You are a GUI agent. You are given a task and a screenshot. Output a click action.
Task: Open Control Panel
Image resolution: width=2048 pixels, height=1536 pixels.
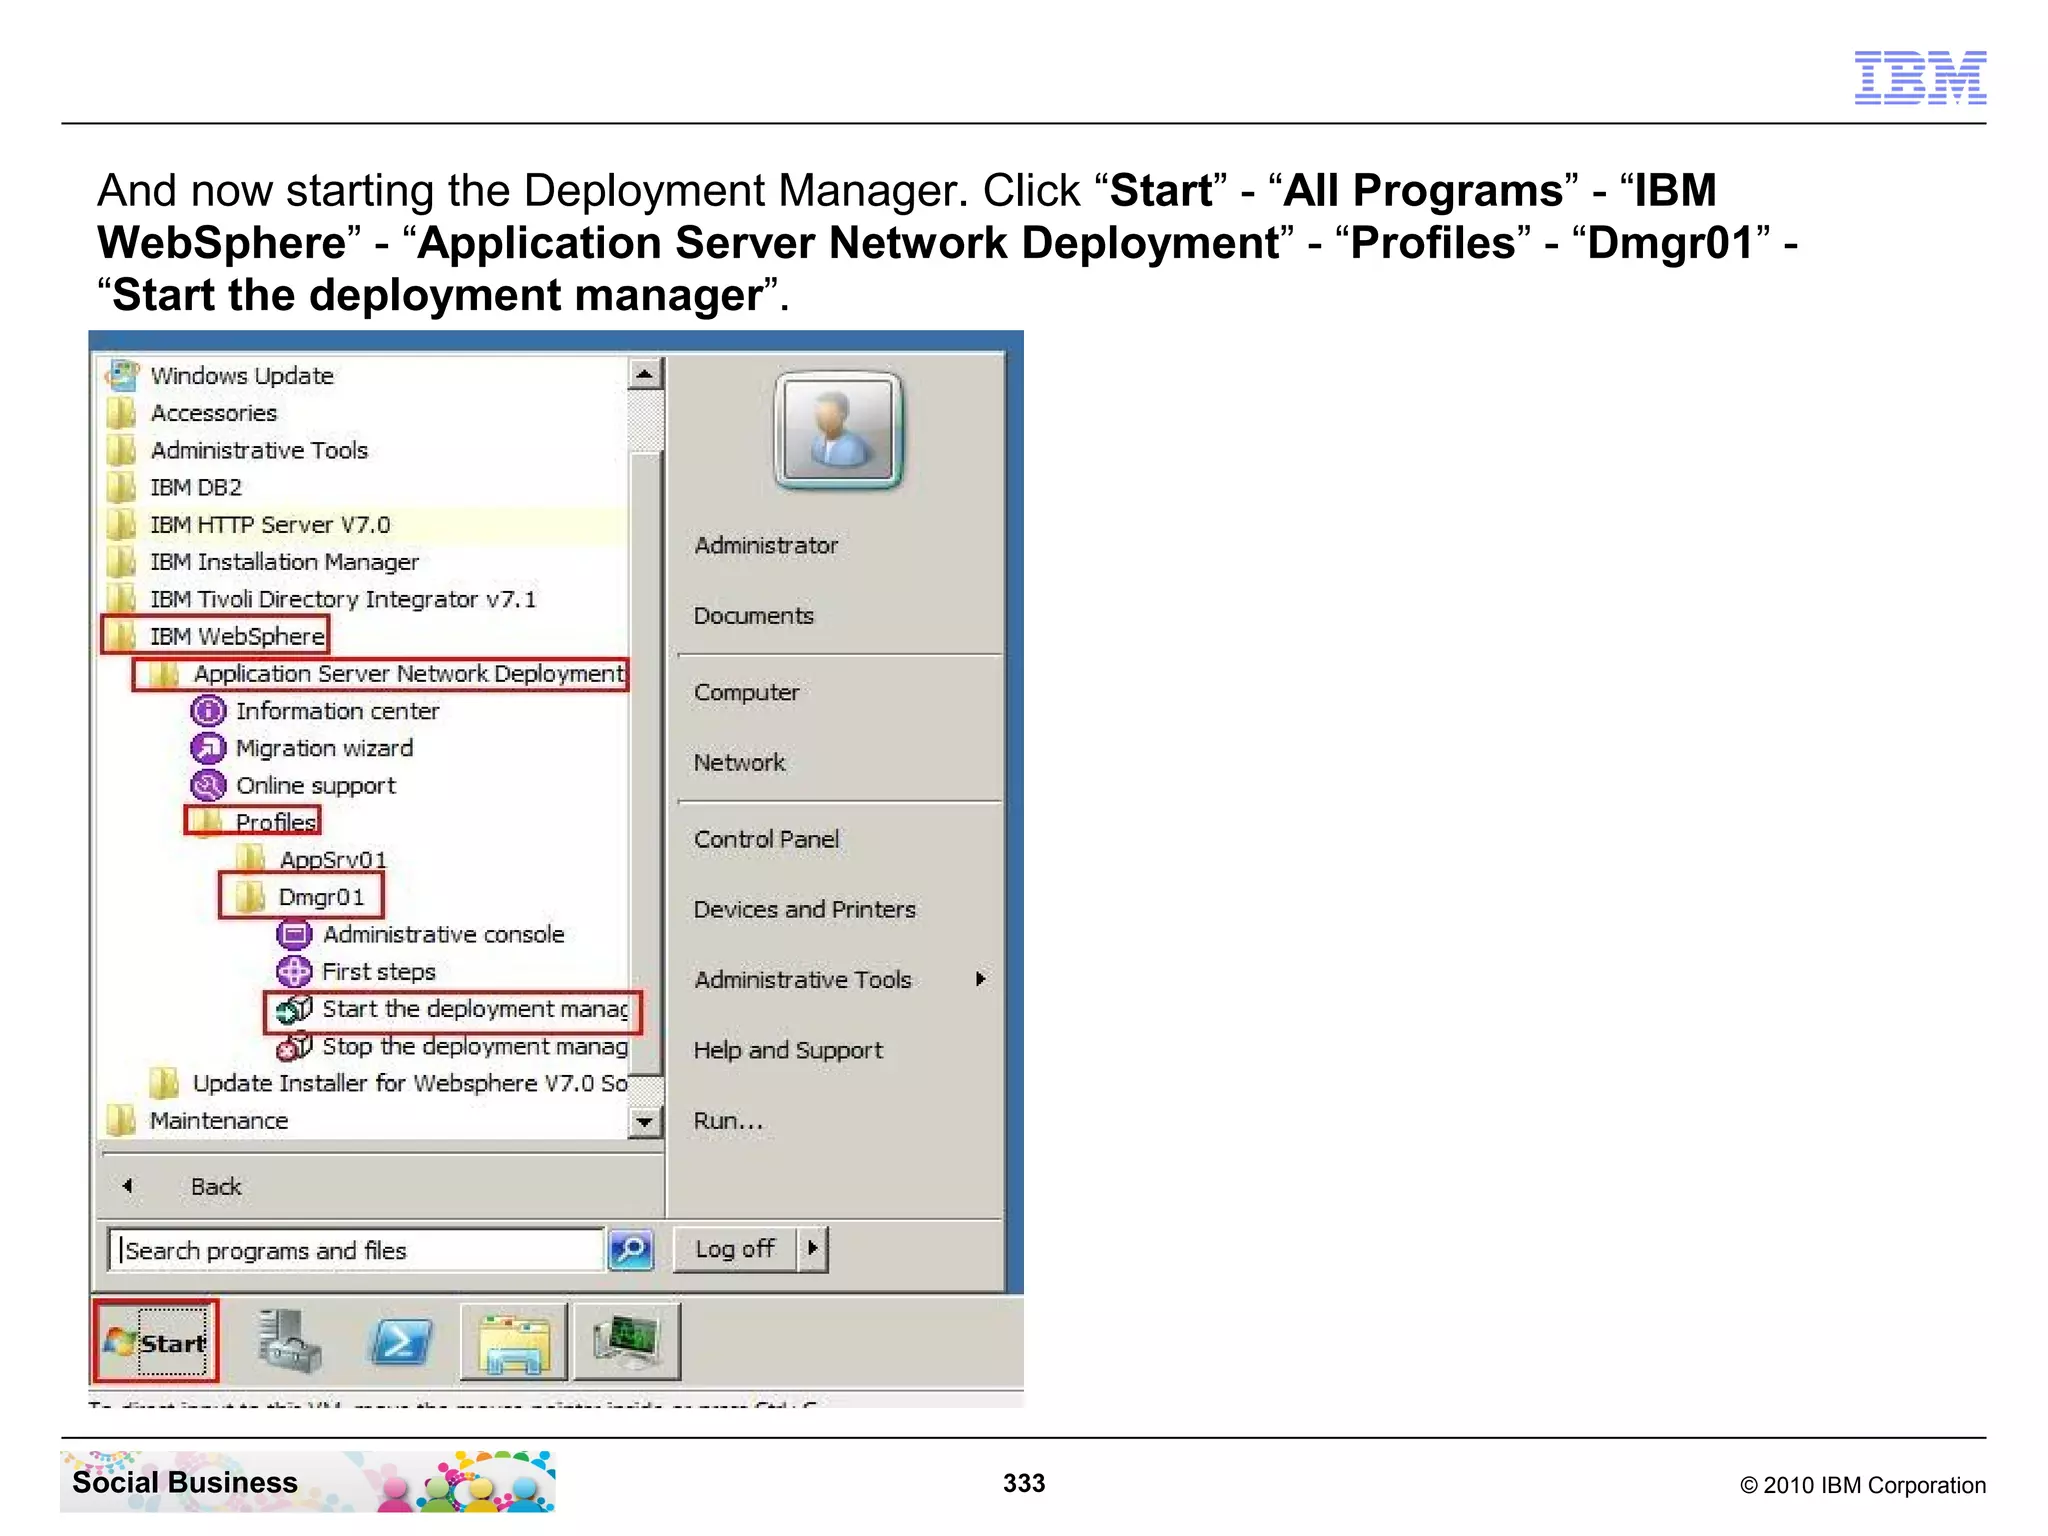767,840
